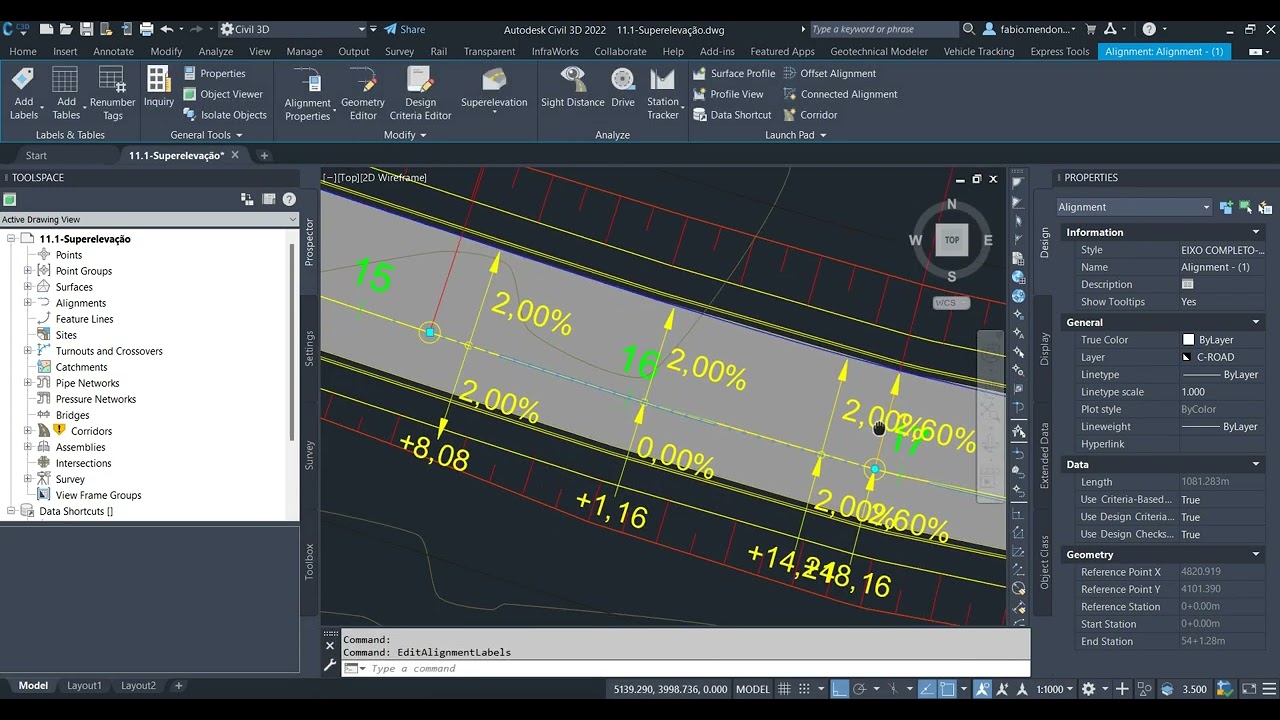1280x720 pixels.
Task: Expand the Corridors tree node
Action: pos(28,431)
